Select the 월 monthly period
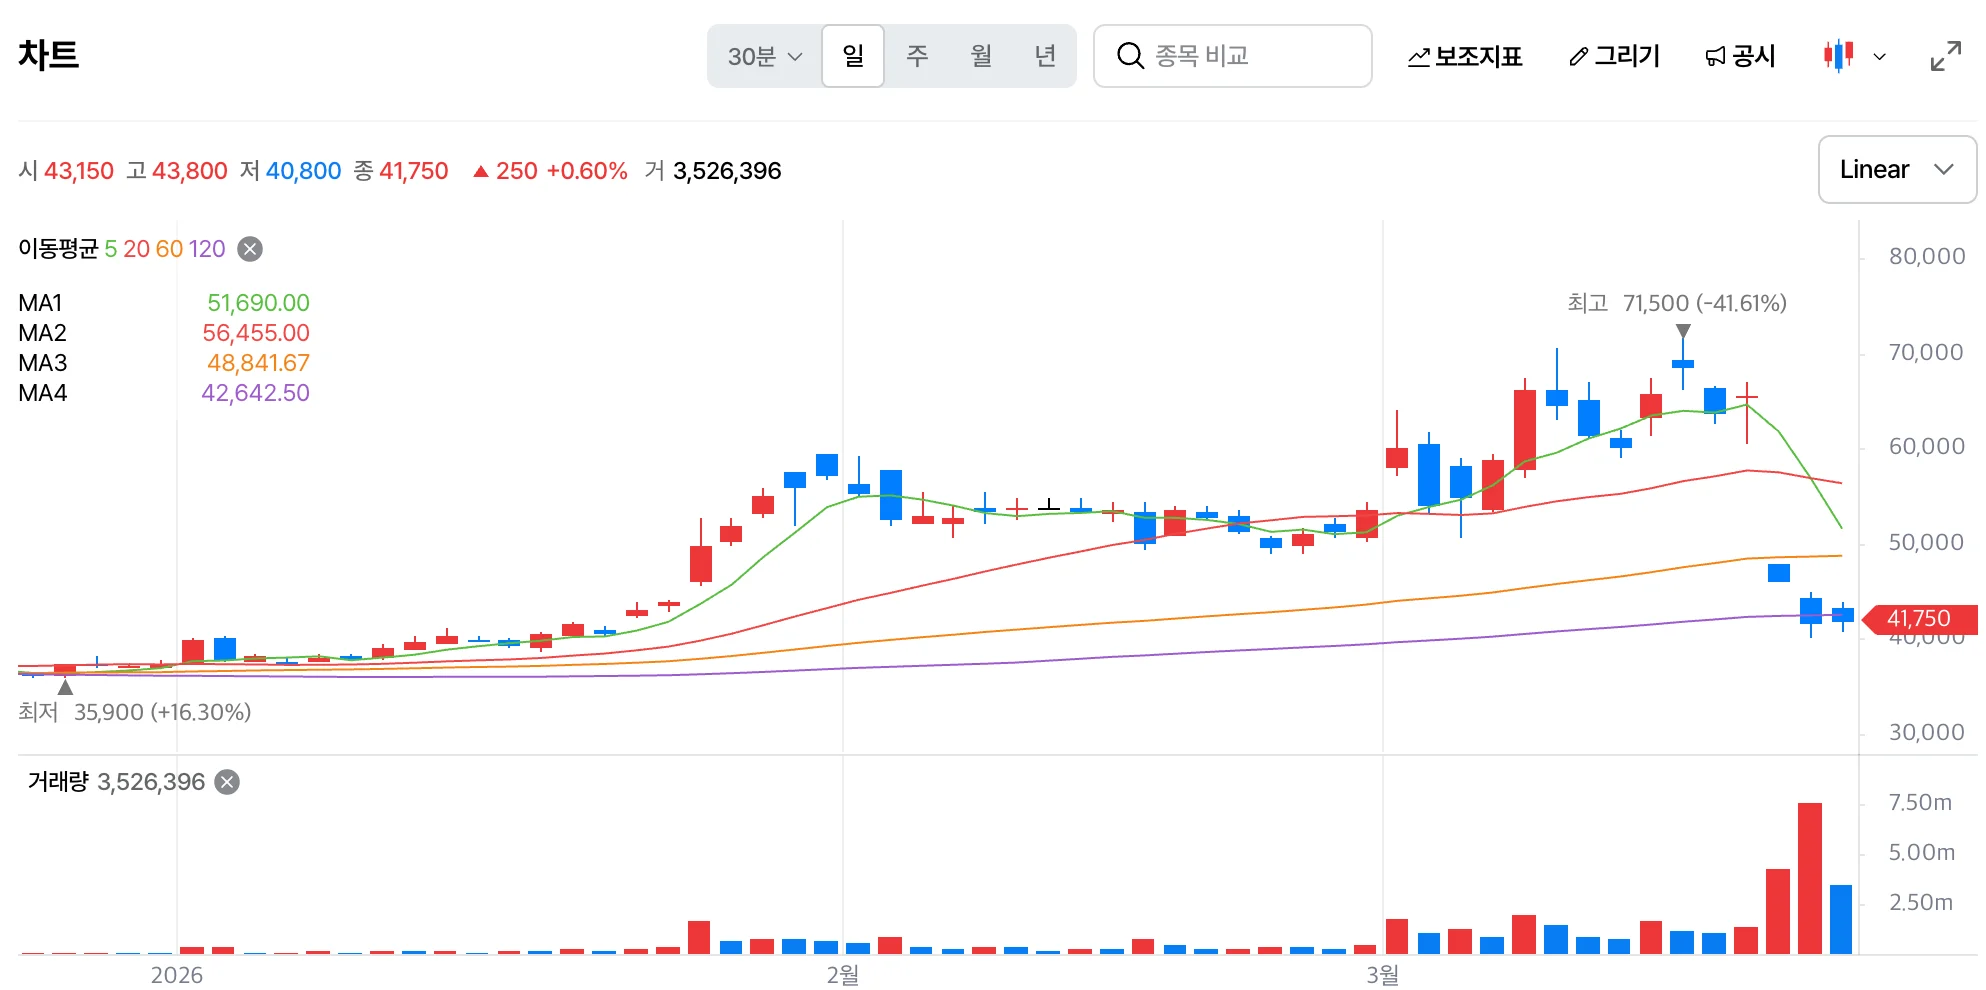1986x990 pixels. pos(981,56)
